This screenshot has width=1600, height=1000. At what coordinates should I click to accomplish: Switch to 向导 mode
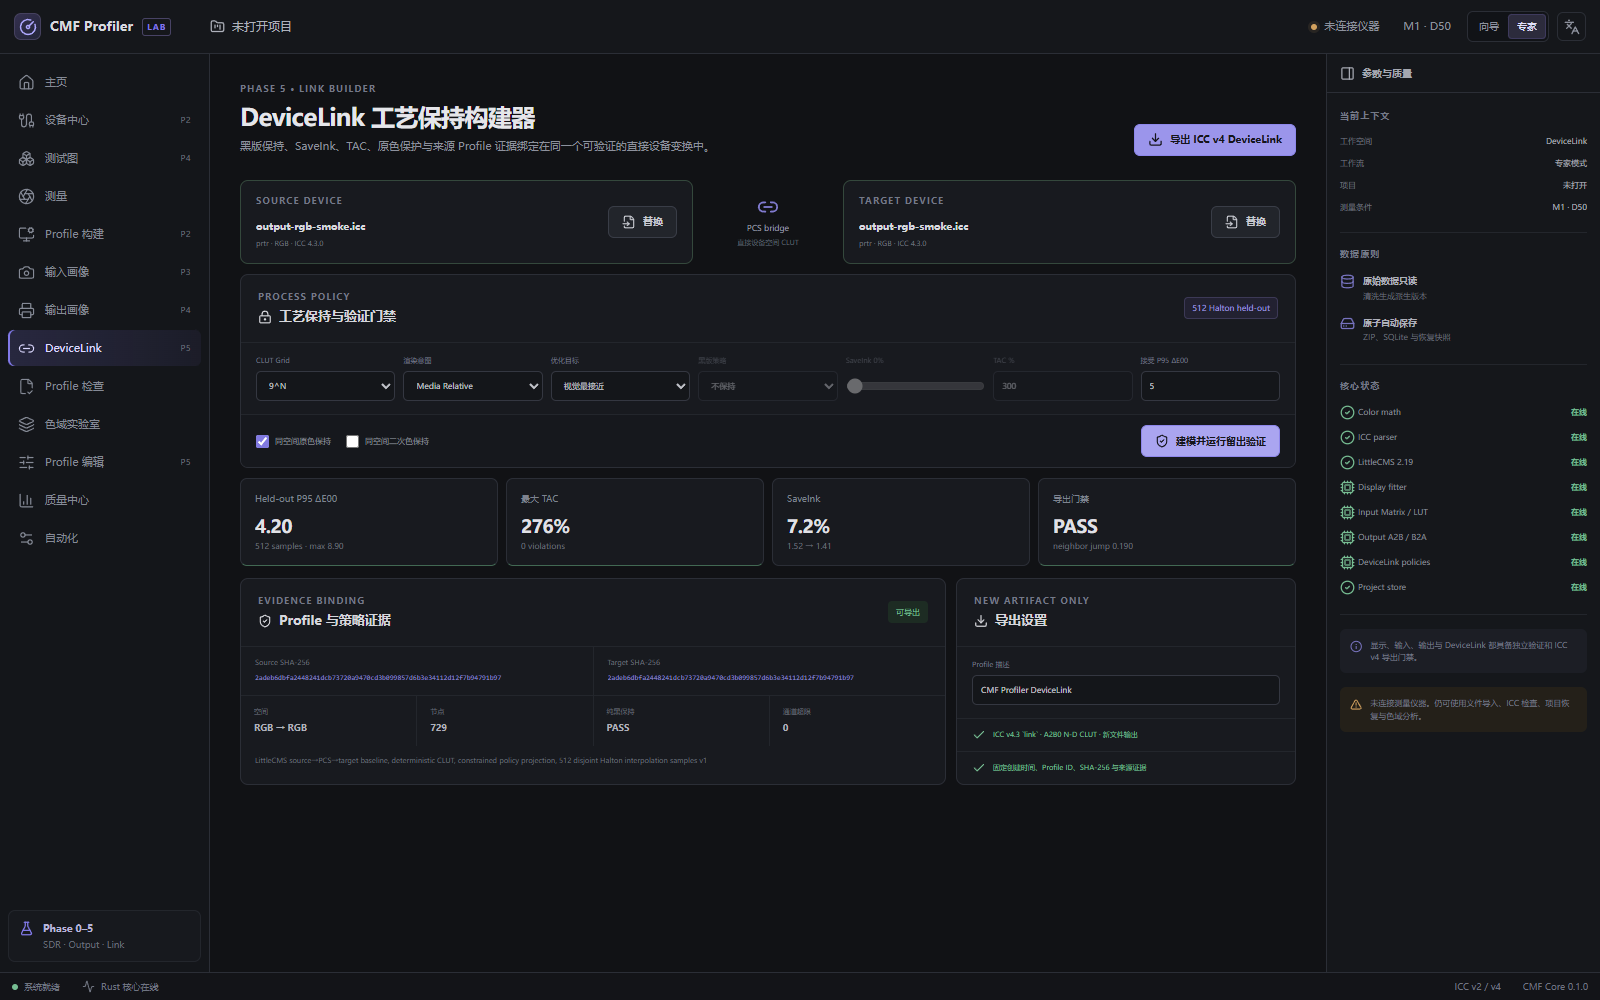(1489, 27)
